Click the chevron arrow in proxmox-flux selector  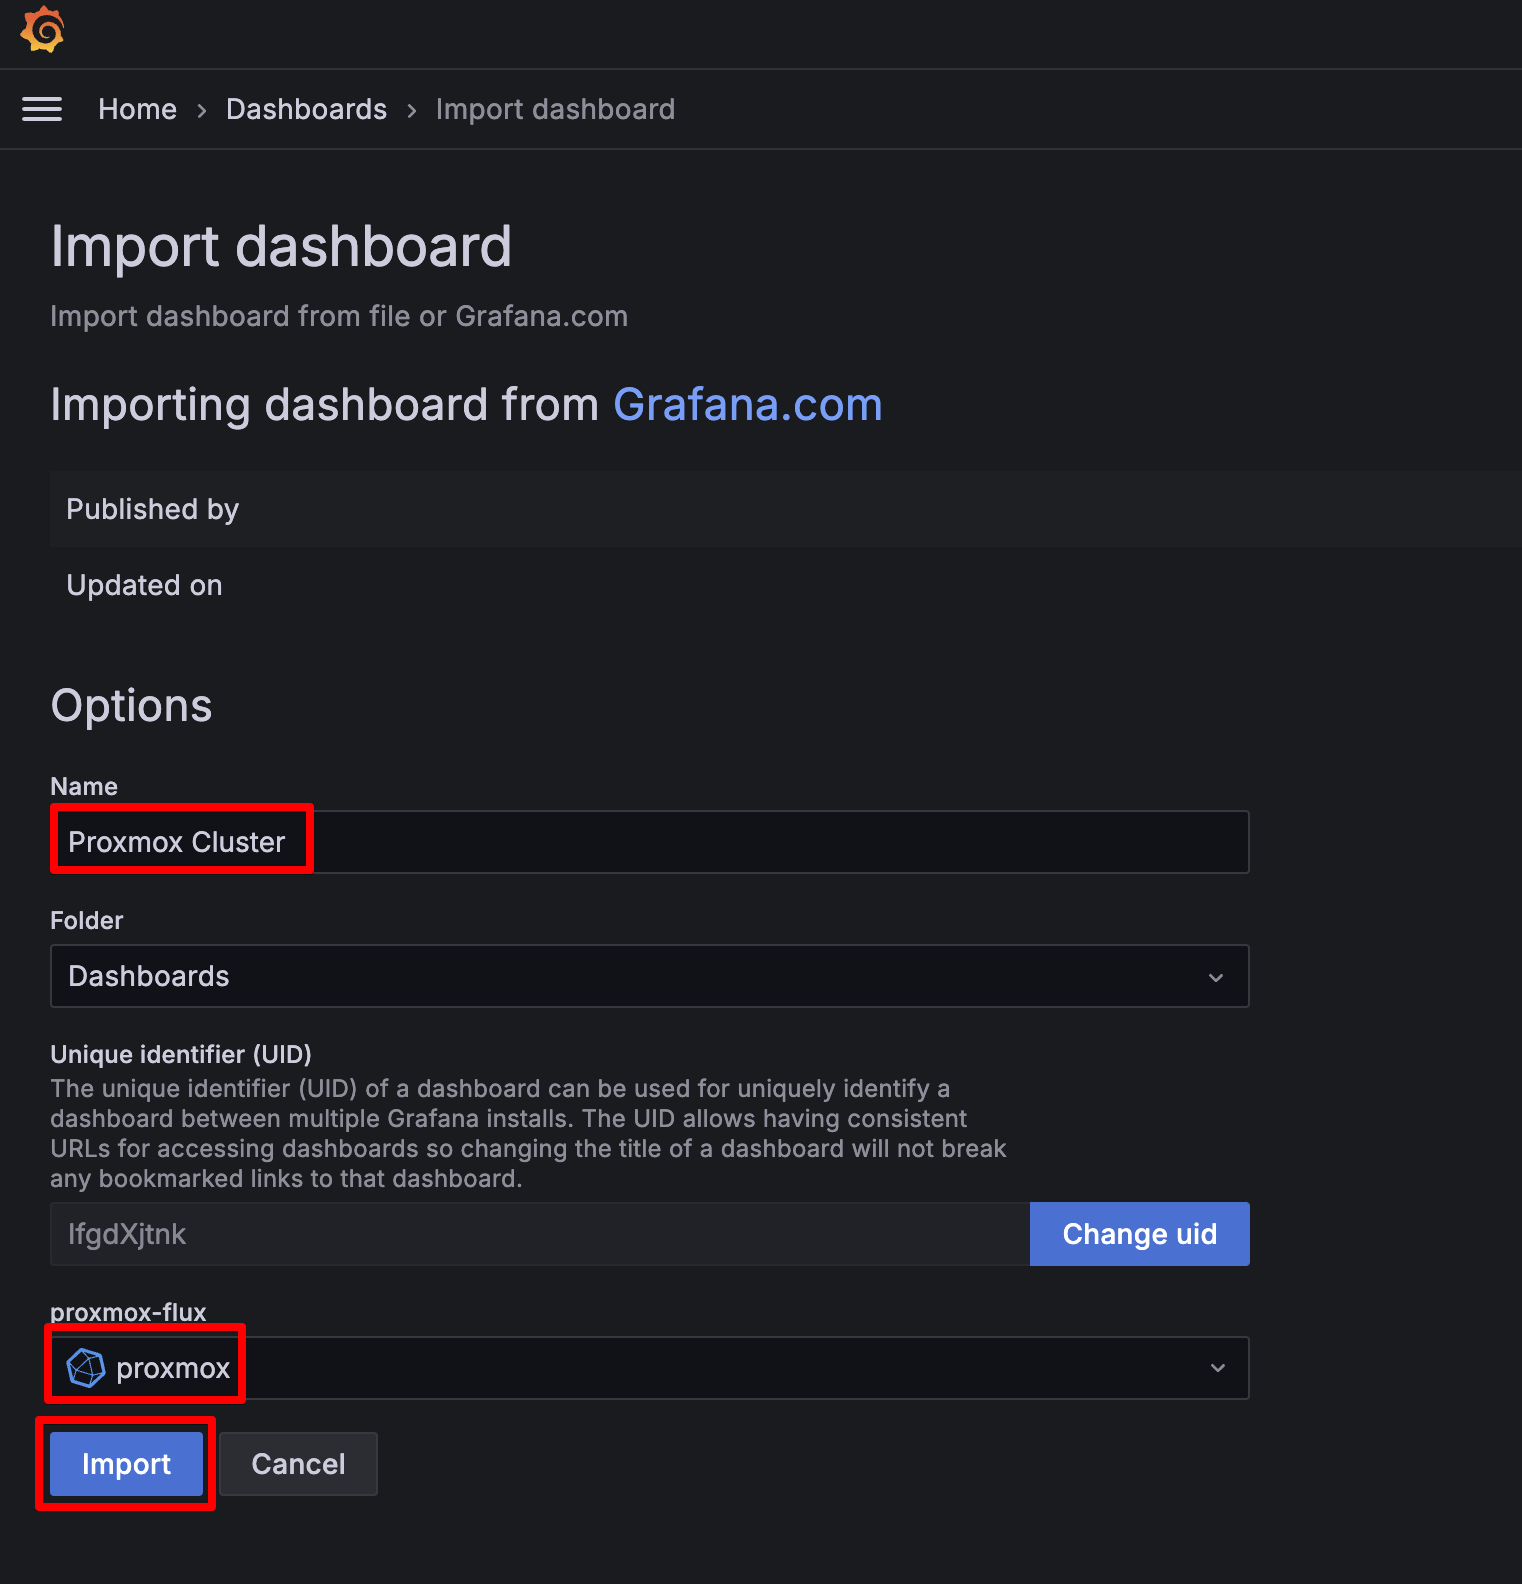pyautogui.click(x=1217, y=1368)
